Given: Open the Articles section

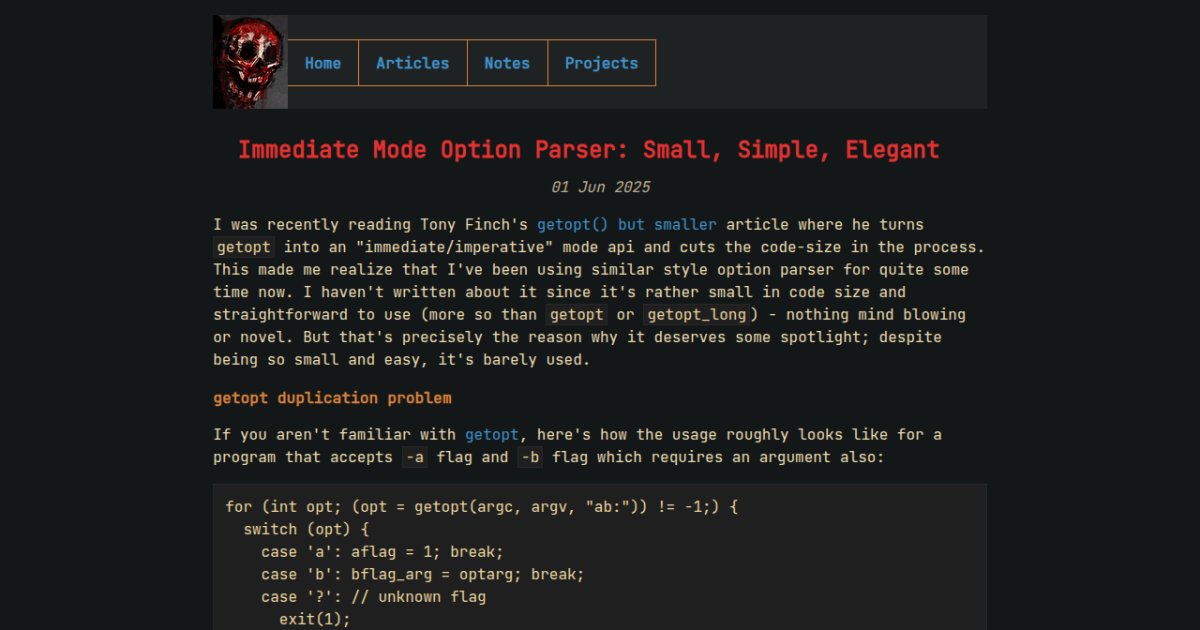Looking at the screenshot, I should [x=412, y=63].
